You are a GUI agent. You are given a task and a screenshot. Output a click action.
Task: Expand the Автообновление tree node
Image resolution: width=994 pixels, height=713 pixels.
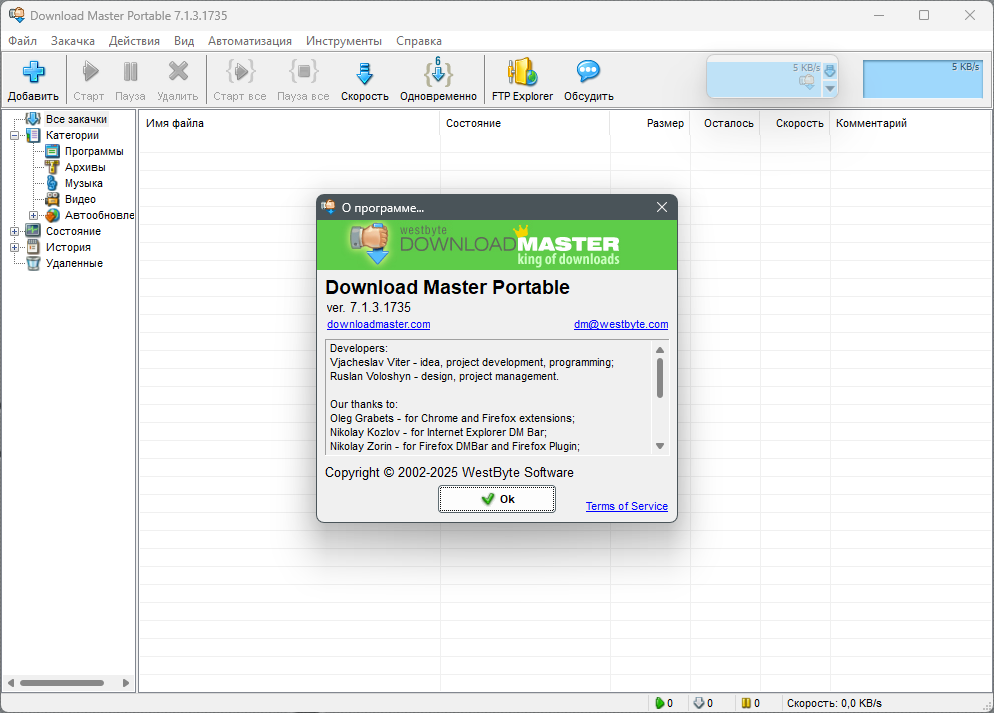click(33, 215)
